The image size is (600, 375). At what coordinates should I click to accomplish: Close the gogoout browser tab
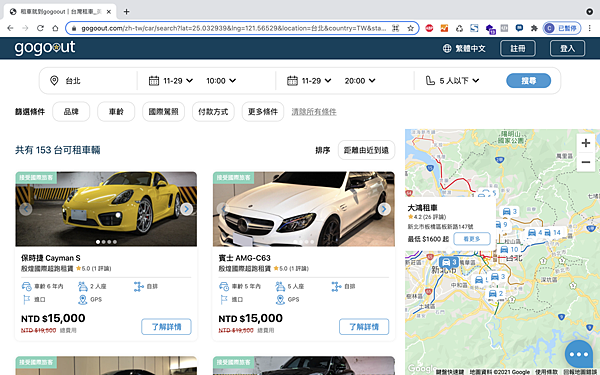[x=109, y=11]
